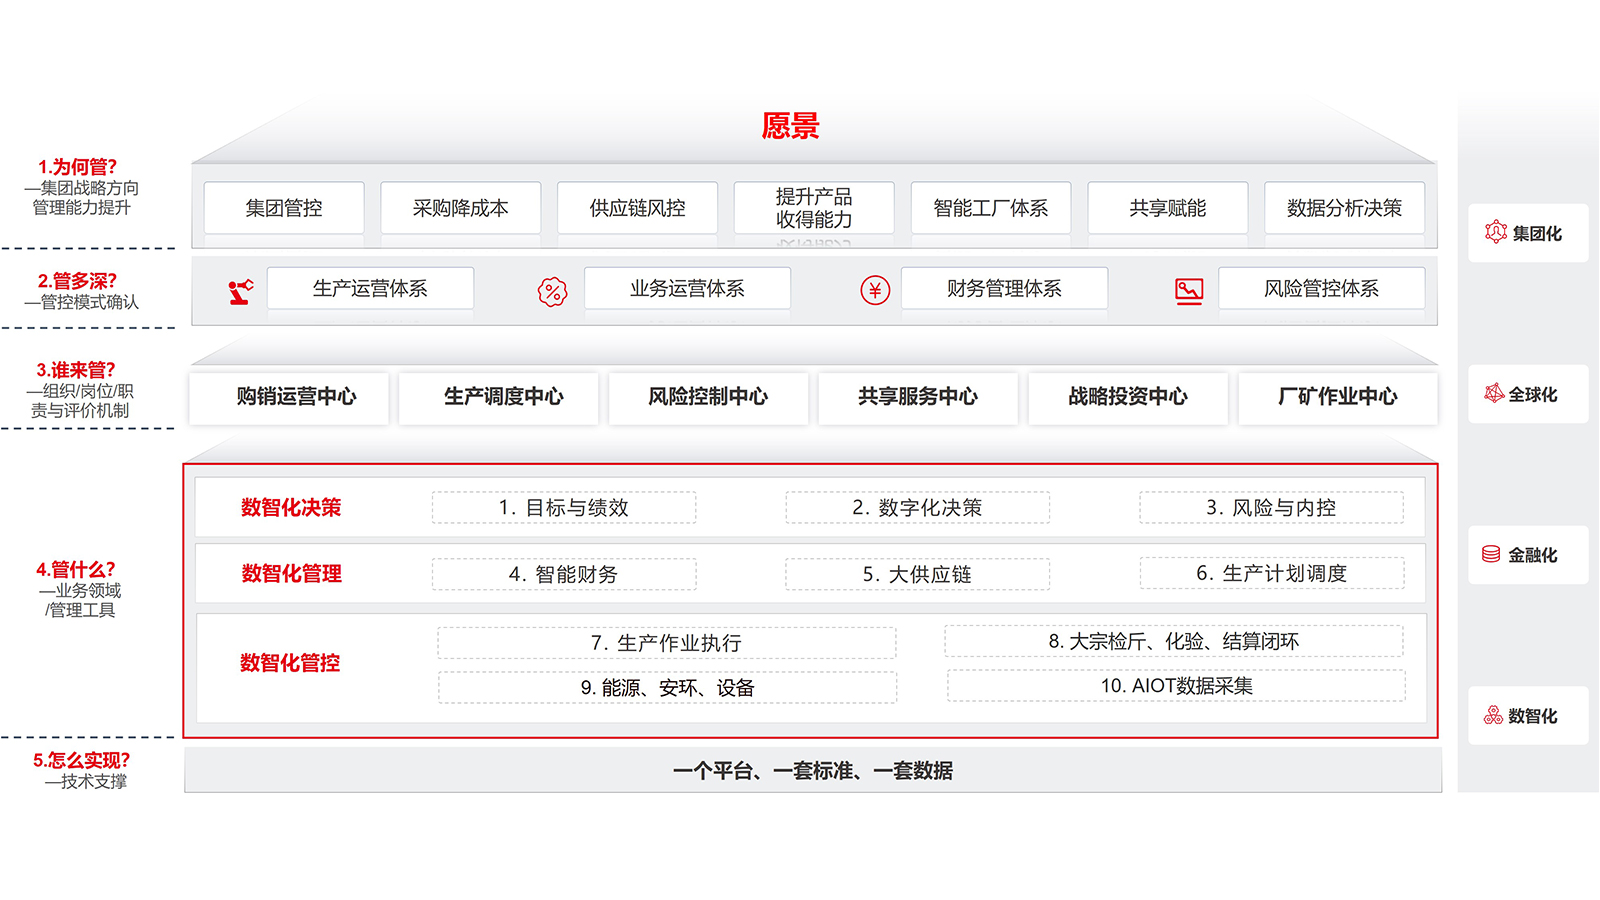This screenshot has width=1600, height=900.
Task: Click the 共享服务中心 center box
Action: 918,397
